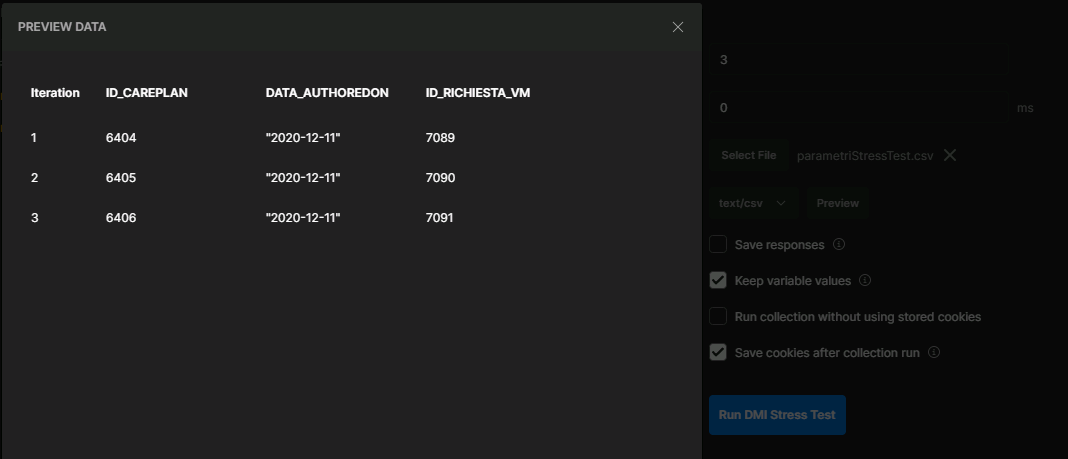The width and height of the screenshot is (1068, 459).
Task: Focus the iterations field showing 3
Action: [x=859, y=59]
